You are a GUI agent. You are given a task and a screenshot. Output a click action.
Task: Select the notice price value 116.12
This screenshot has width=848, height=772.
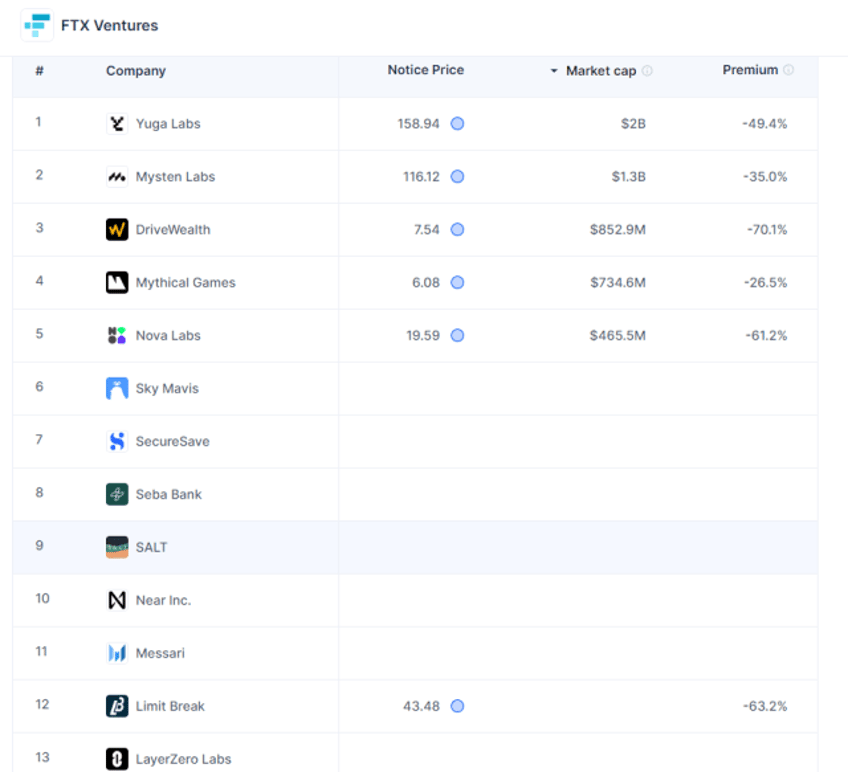(x=421, y=177)
